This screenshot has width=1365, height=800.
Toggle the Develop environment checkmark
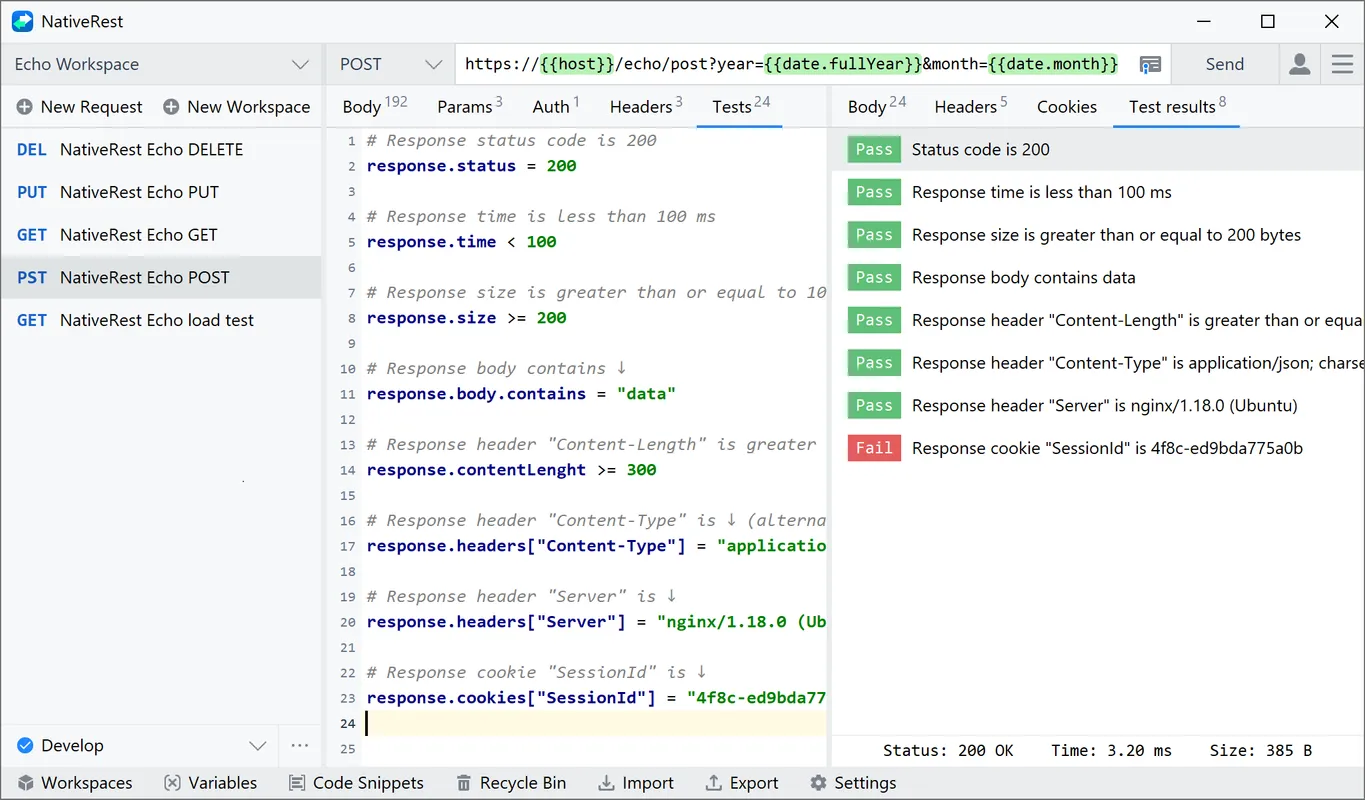click(x=25, y=746)
